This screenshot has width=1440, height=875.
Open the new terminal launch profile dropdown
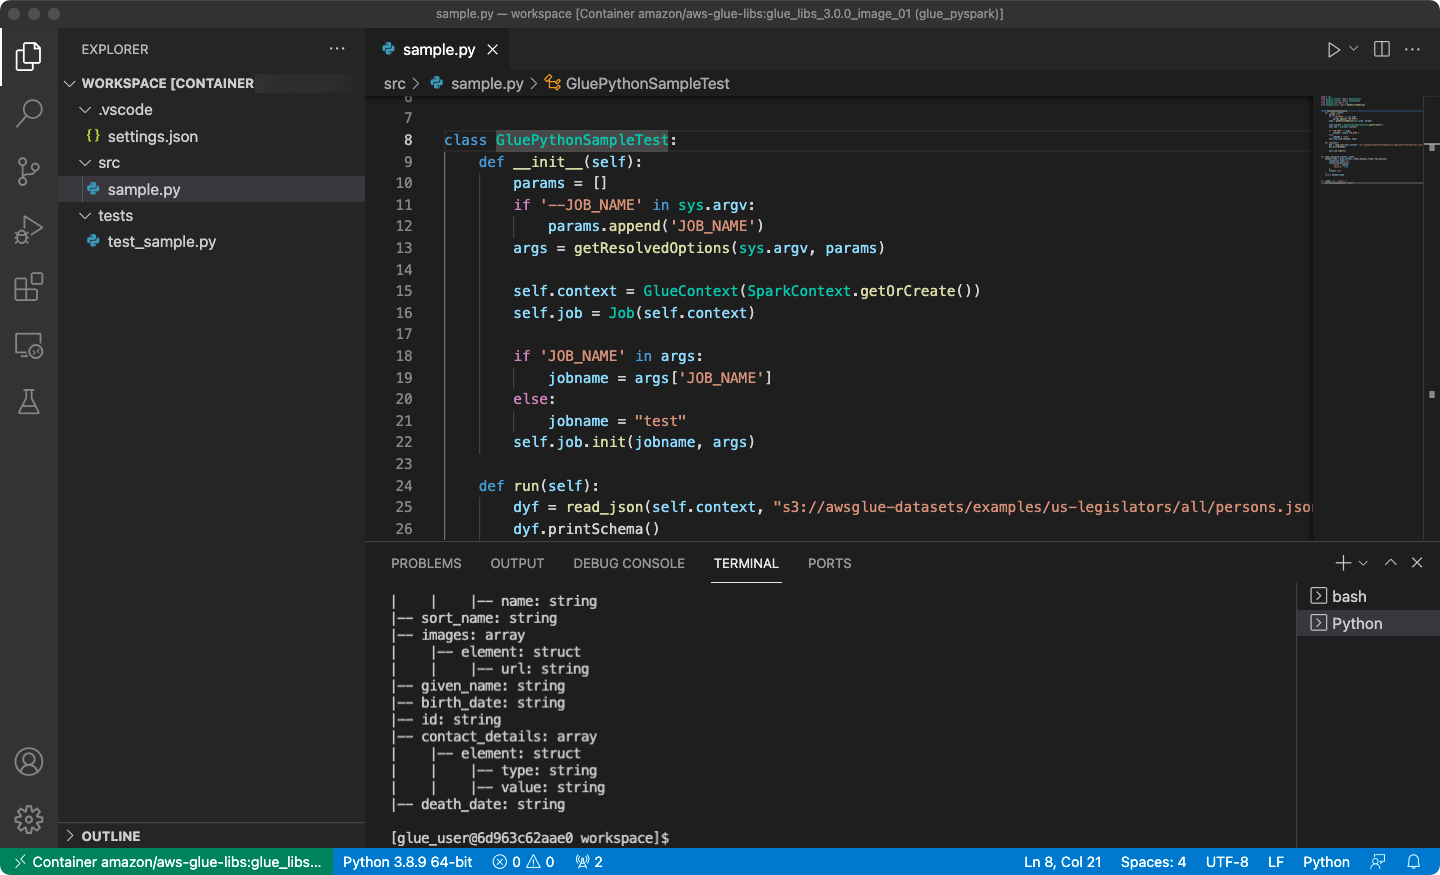pos(1363,563)
